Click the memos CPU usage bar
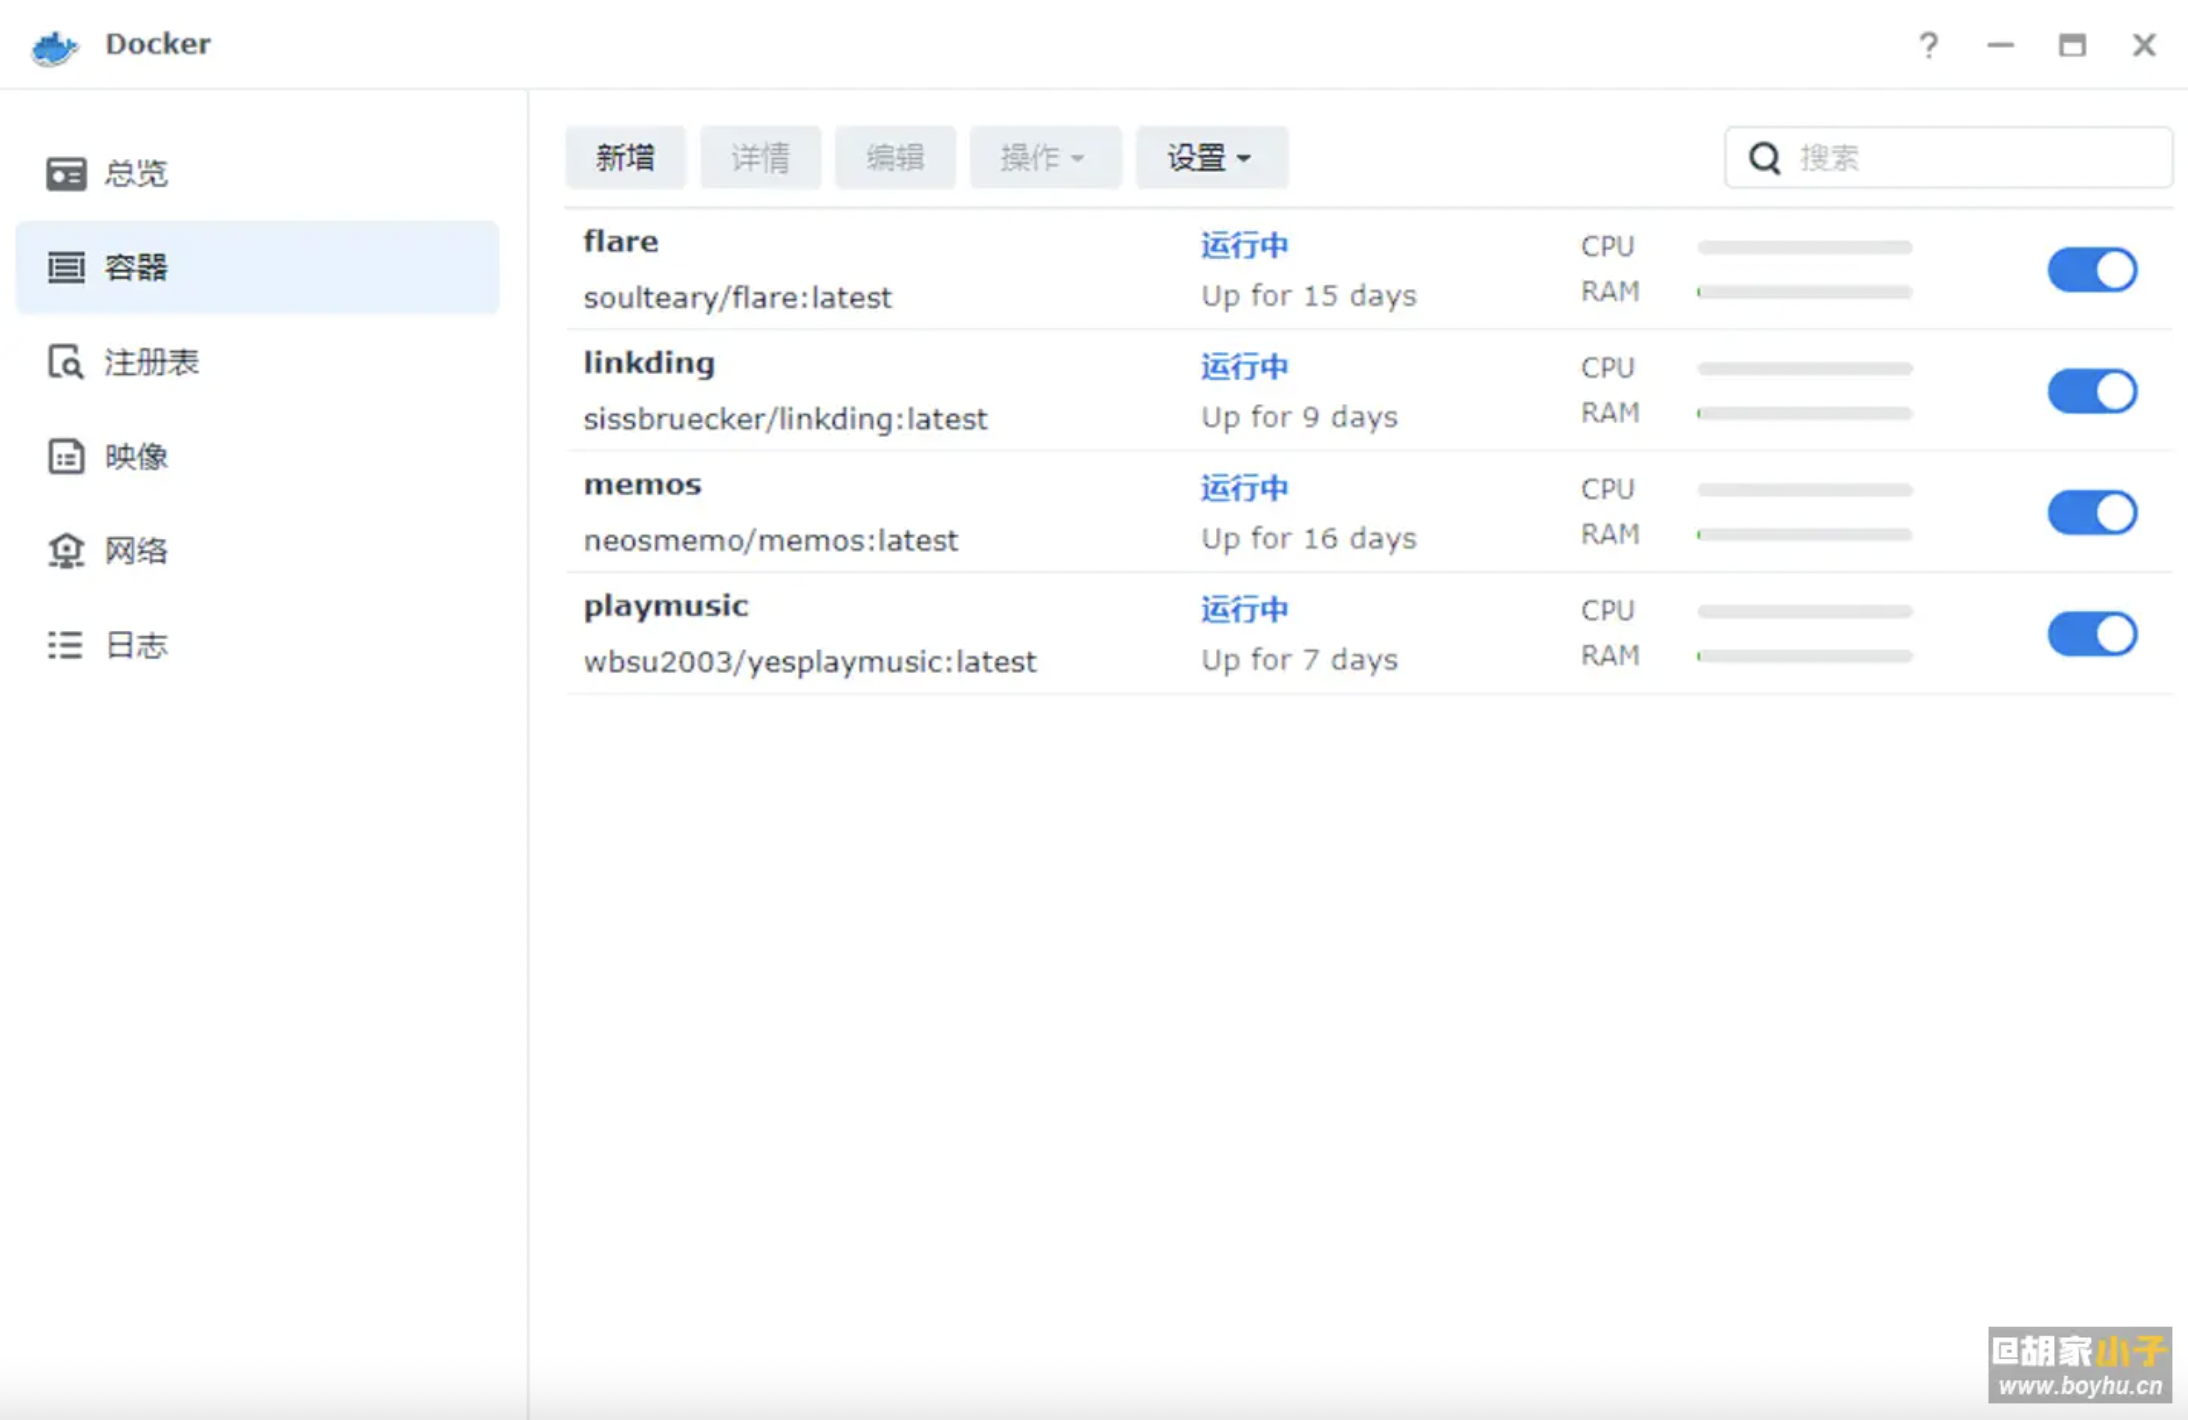 (x=1804, y=490)
